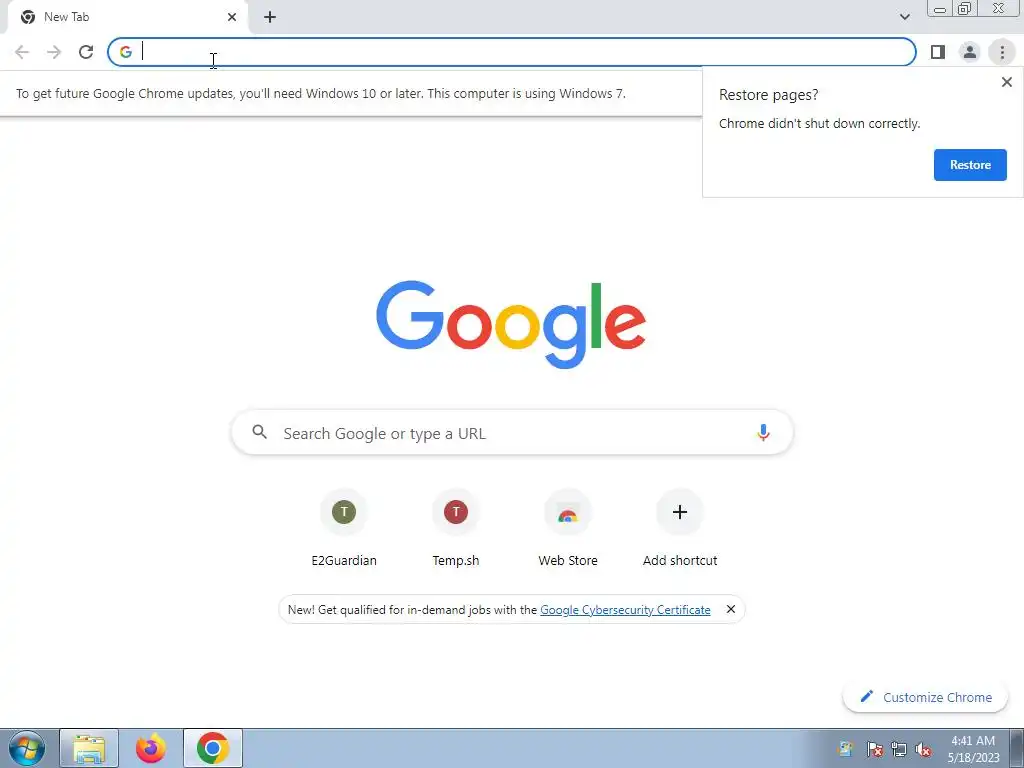
Task: Click the Google logo
Action: (511, 325)
